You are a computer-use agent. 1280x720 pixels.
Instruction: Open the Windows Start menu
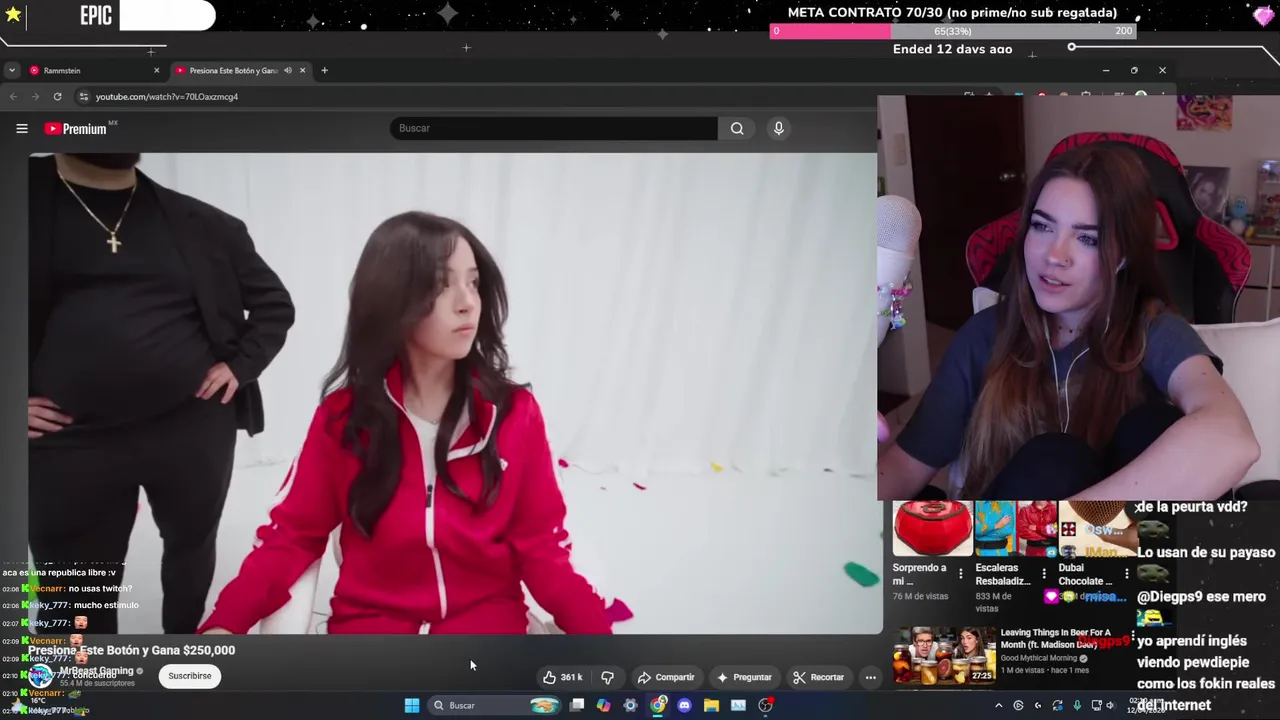(411, 705)
